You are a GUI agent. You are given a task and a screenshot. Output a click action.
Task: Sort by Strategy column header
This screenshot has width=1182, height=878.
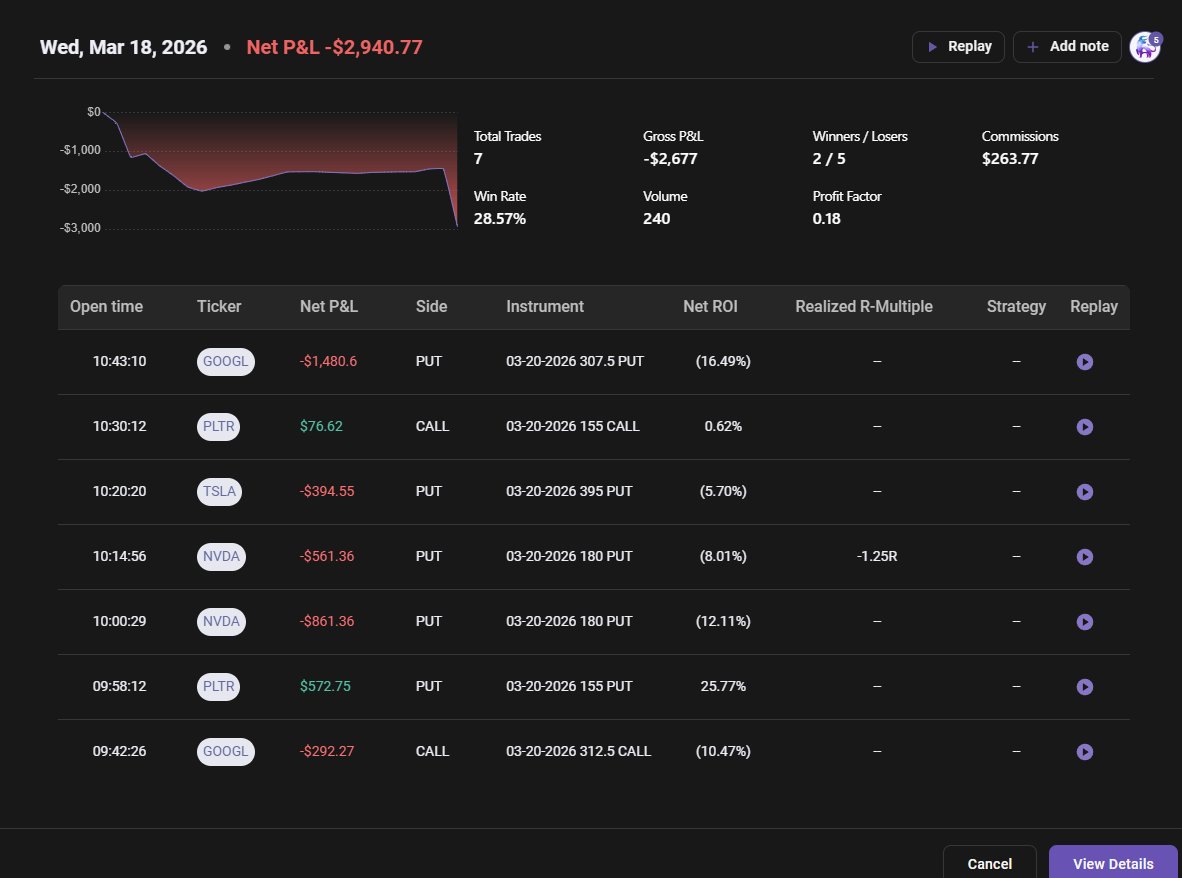point(1016,307)
